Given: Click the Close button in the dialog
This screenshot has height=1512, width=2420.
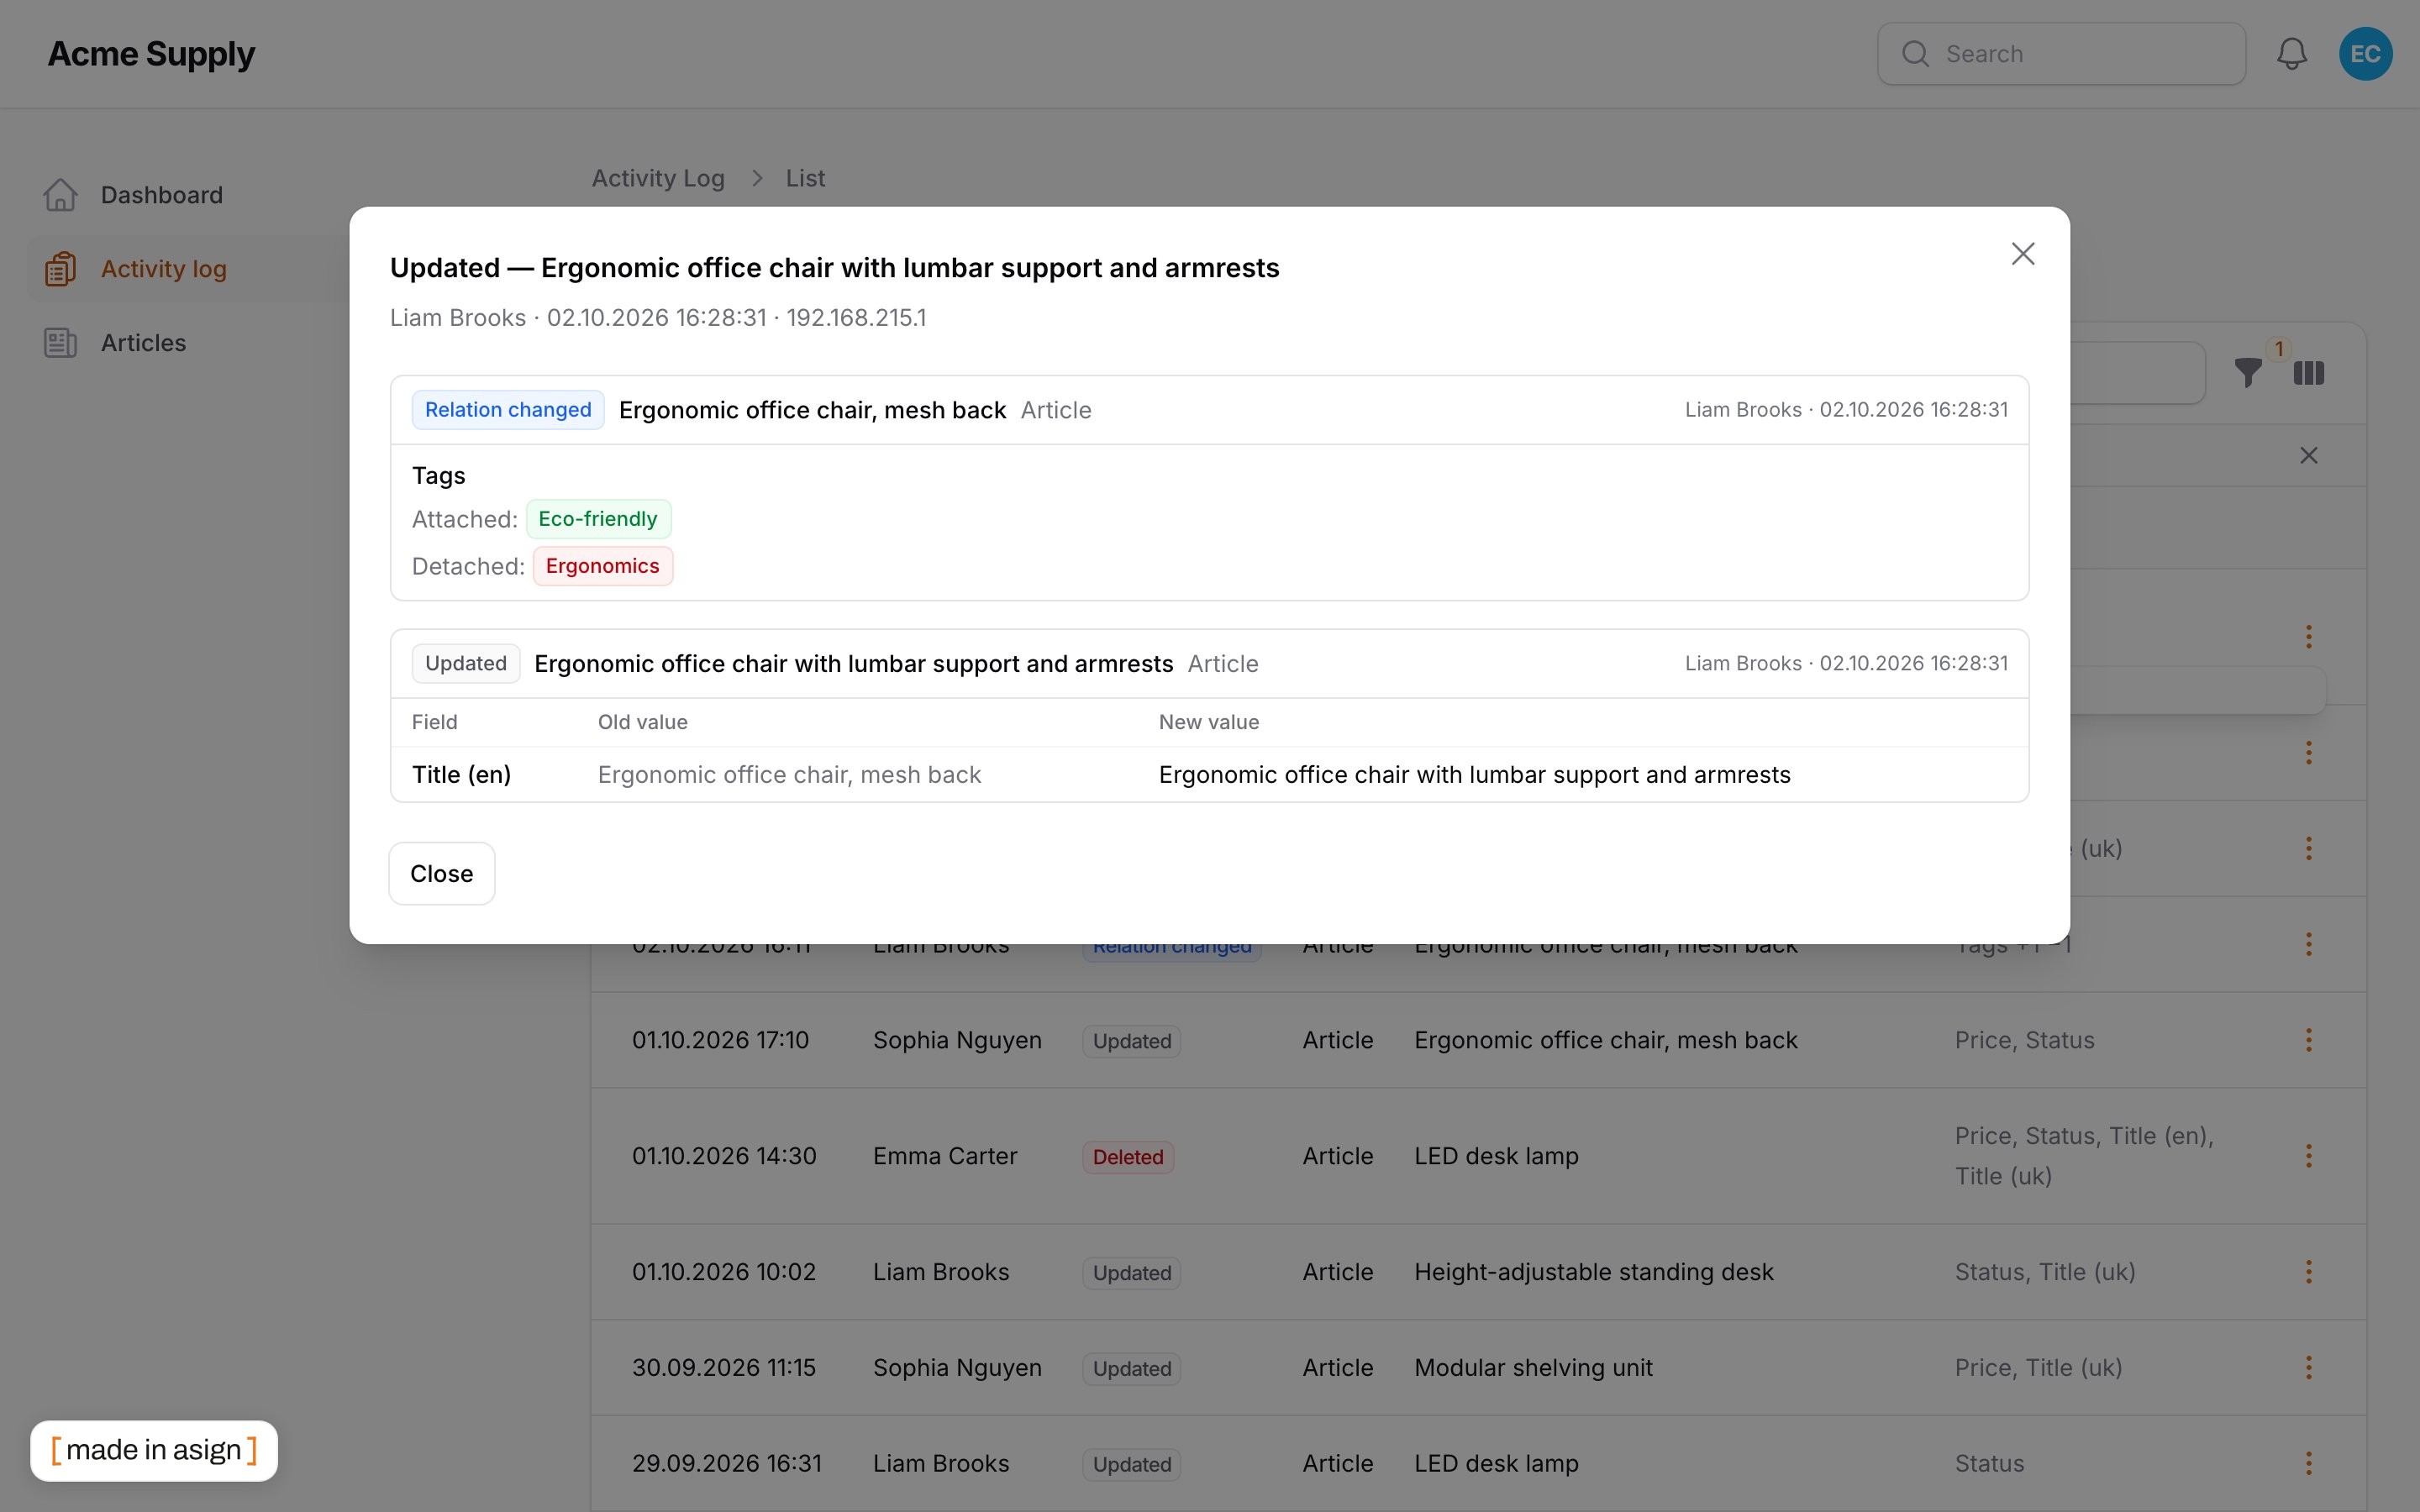Looking at the screenshot, I should (x=441, y=873).
